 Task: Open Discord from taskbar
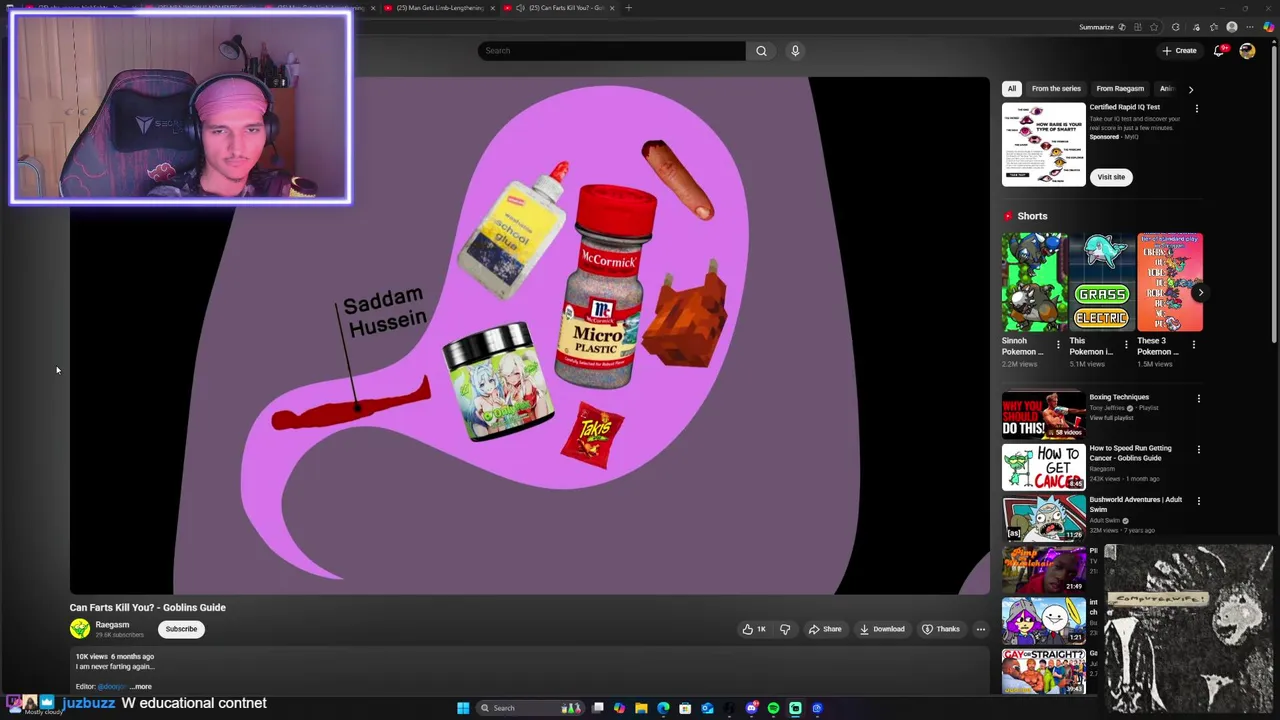point(751,708)
